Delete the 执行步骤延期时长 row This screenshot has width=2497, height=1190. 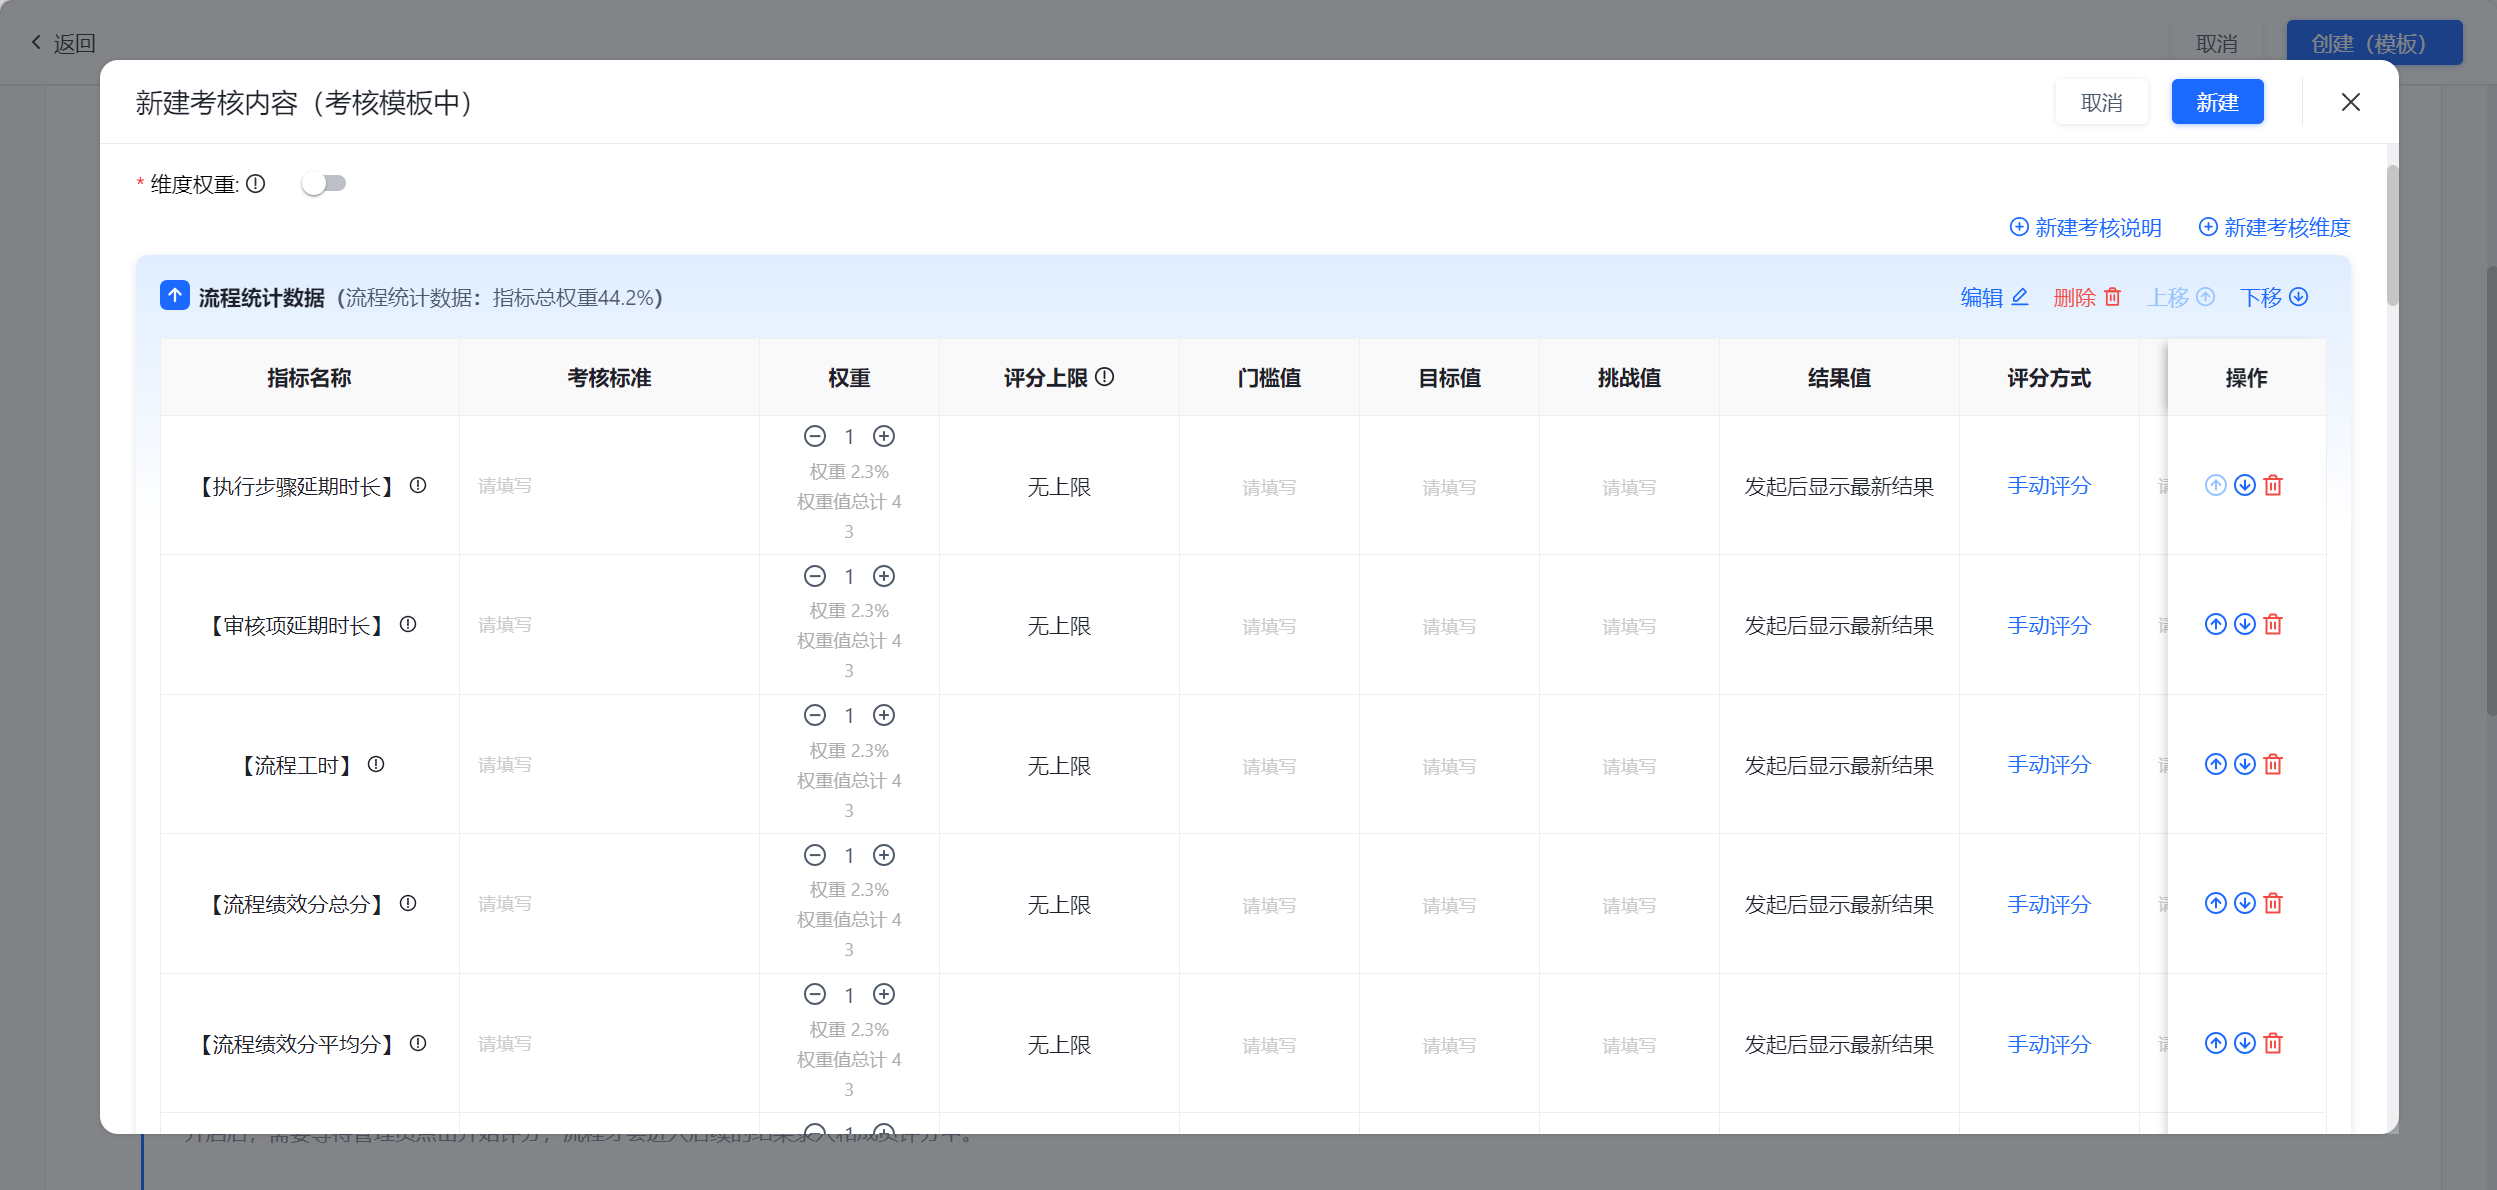pos(2273,486)
